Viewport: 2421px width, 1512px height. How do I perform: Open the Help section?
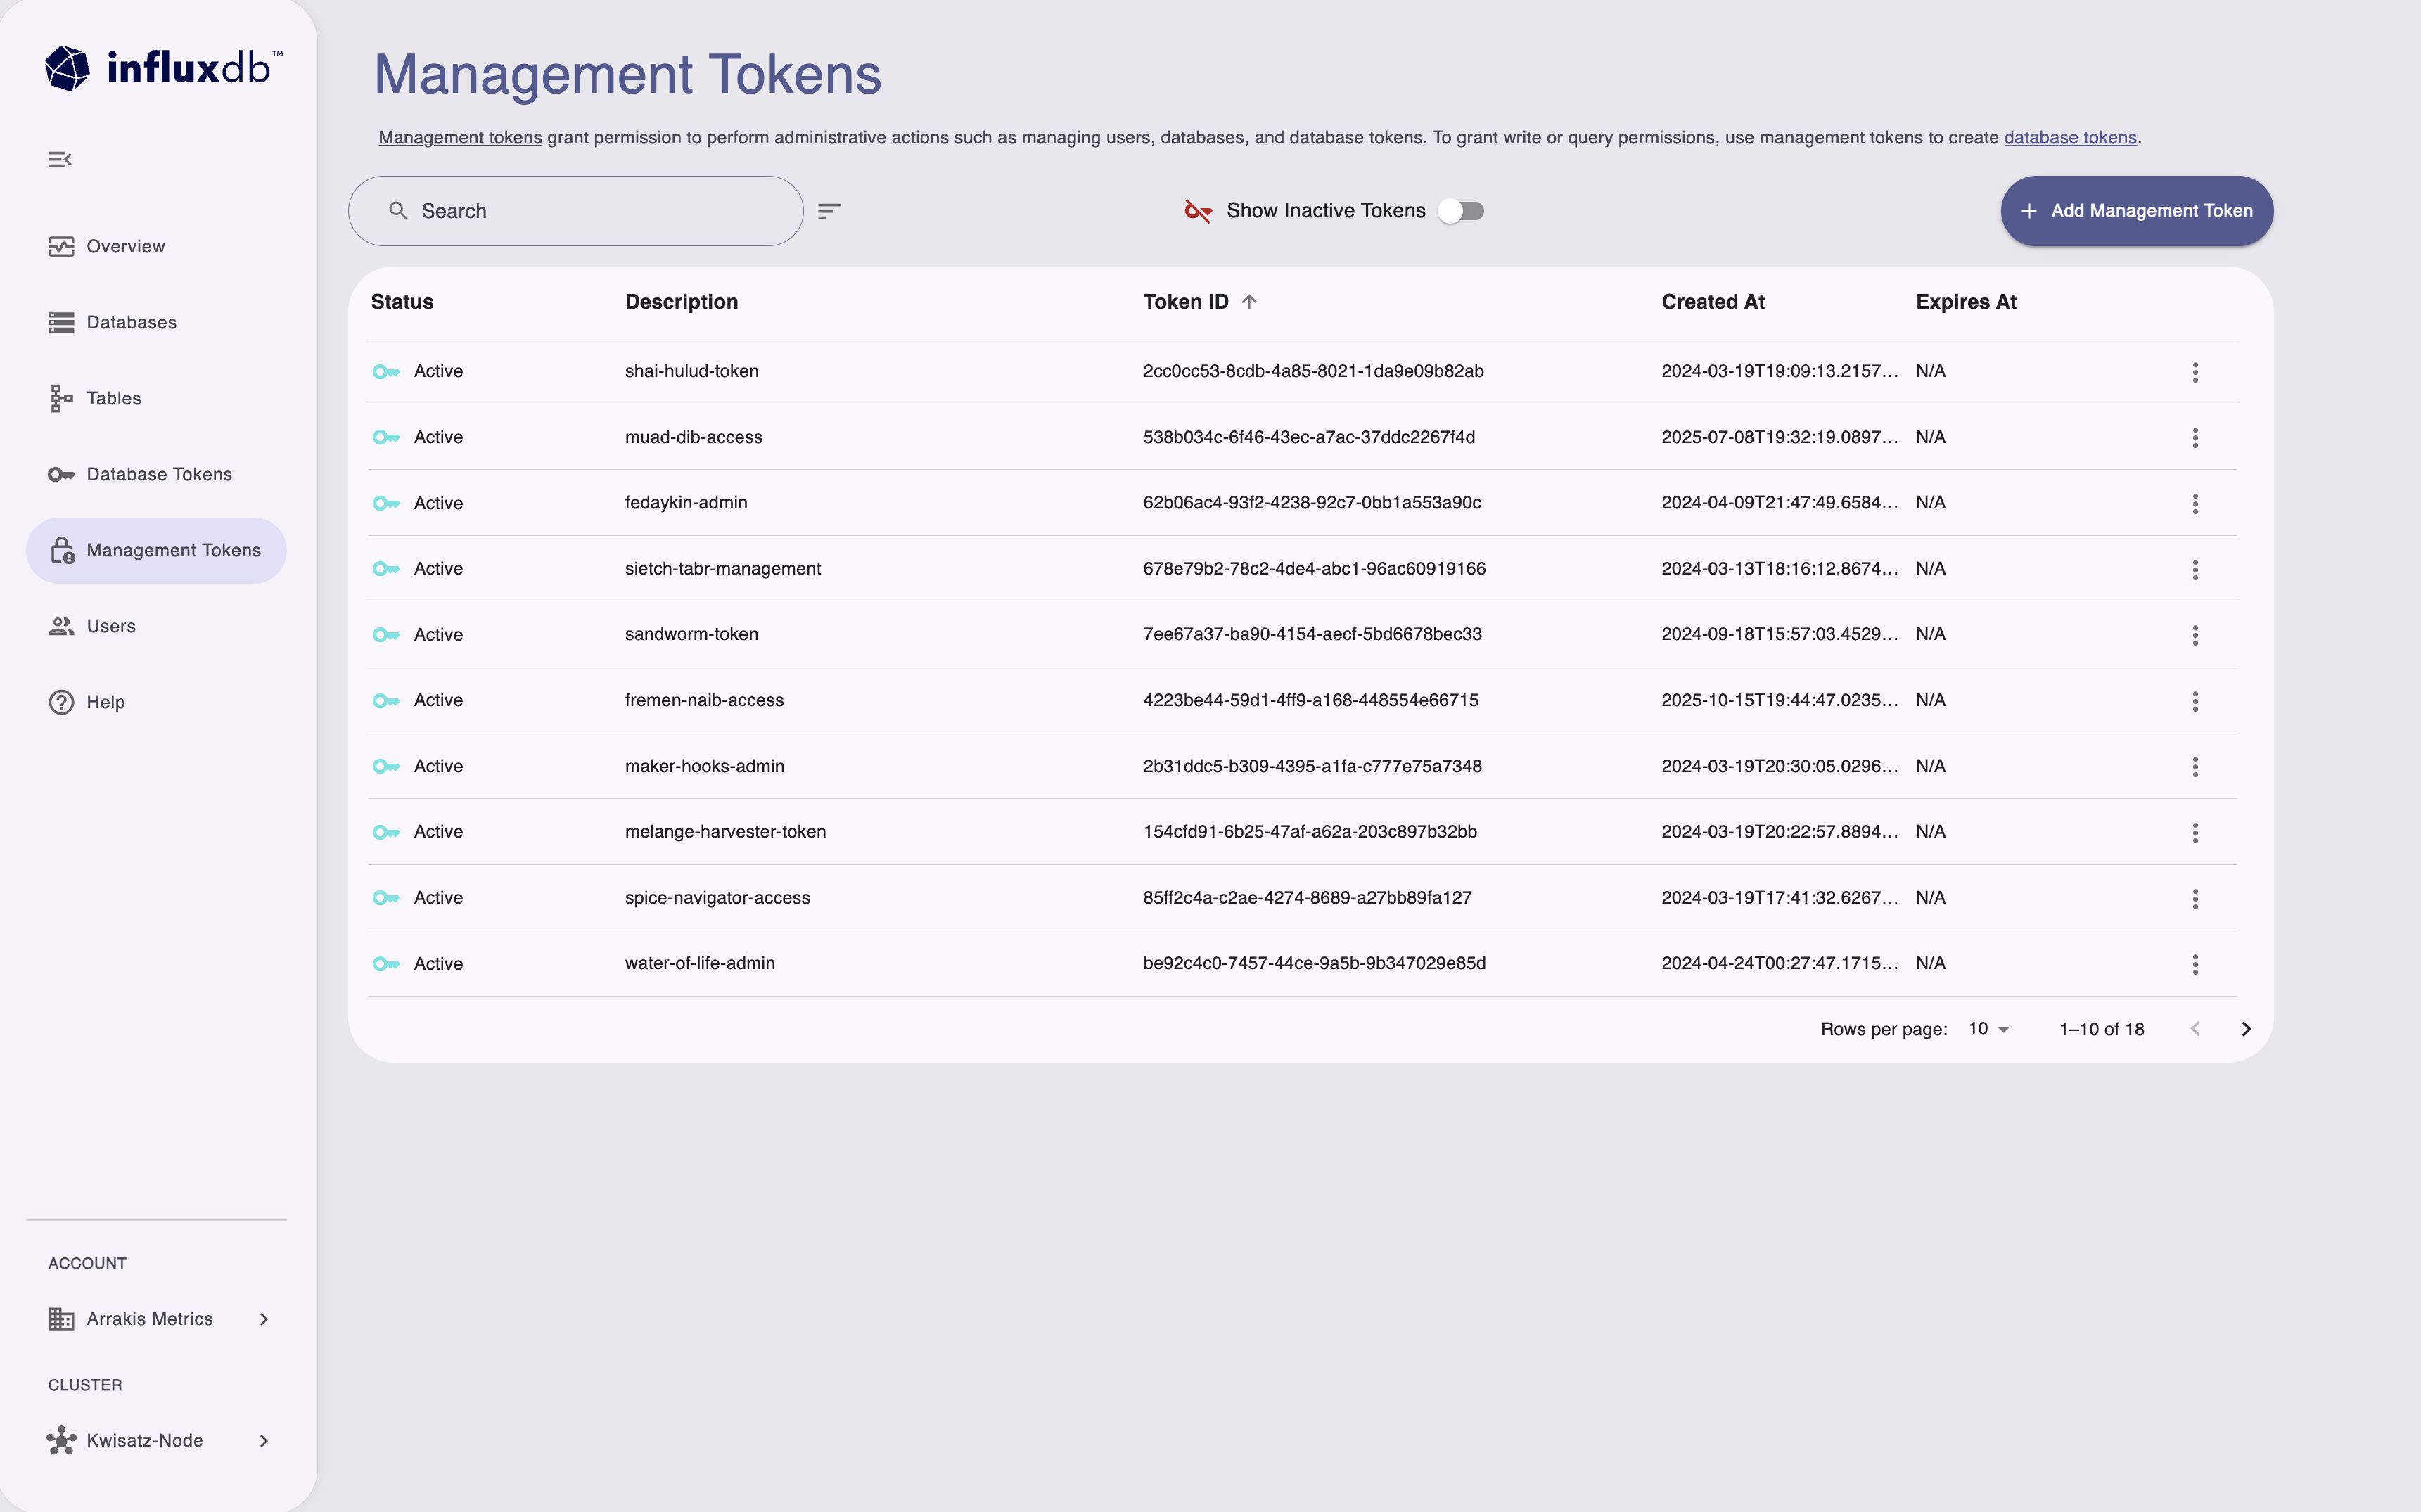click(105, 702)
